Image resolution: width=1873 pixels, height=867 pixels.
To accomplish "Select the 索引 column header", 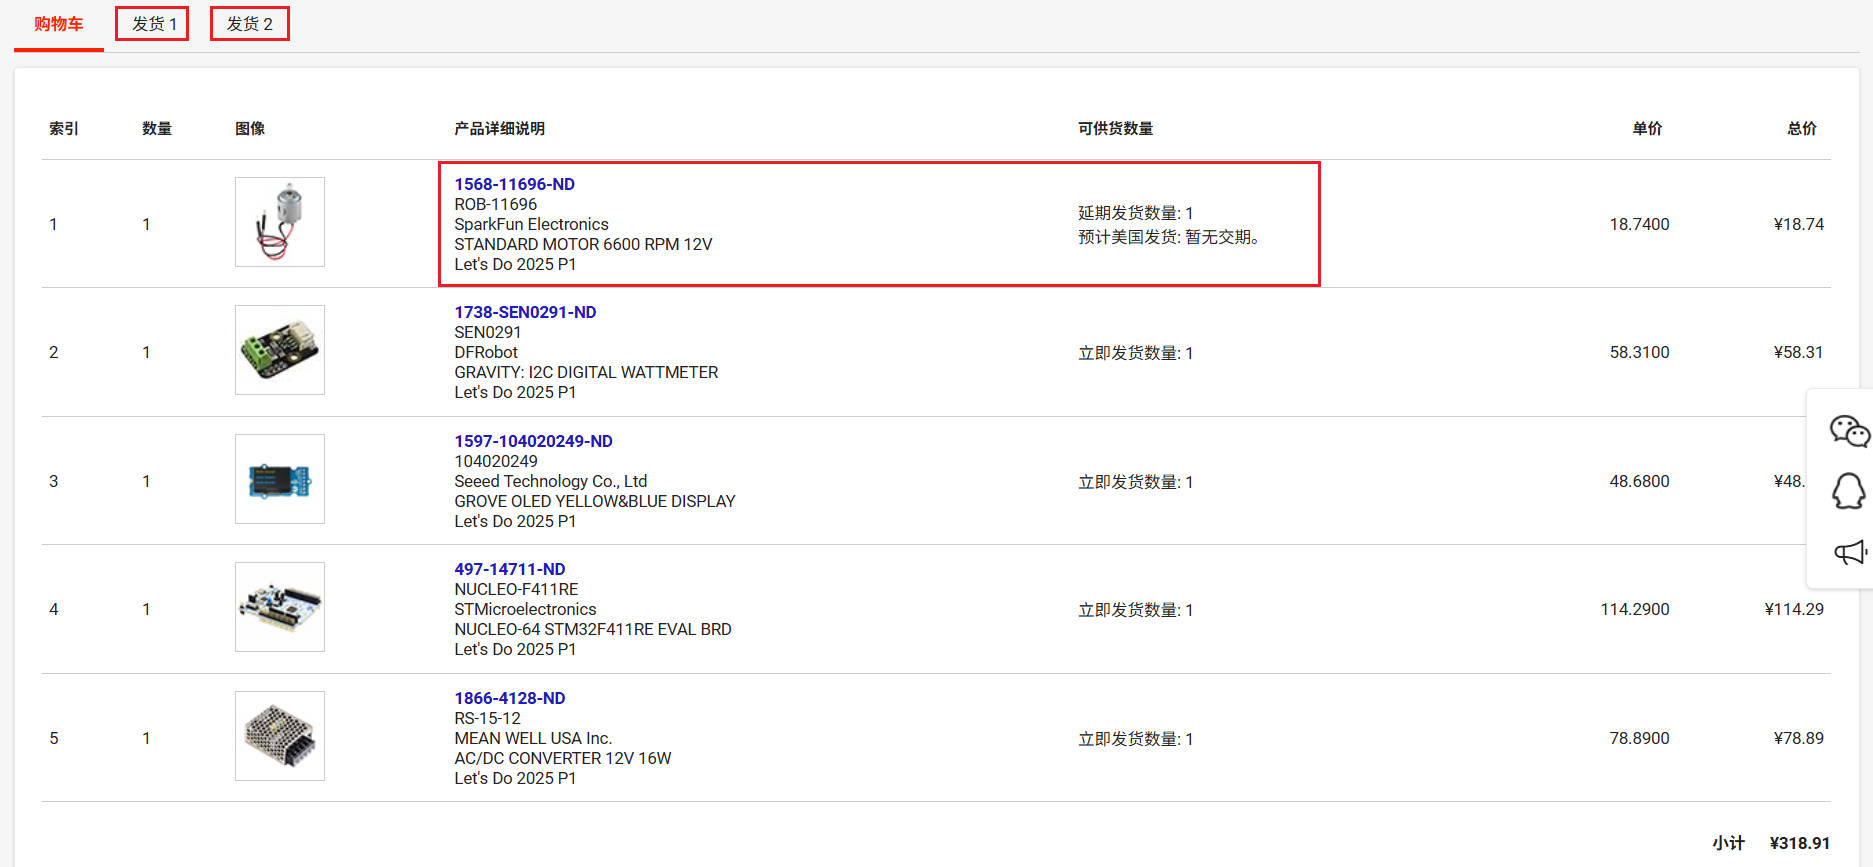I will 64,128.
